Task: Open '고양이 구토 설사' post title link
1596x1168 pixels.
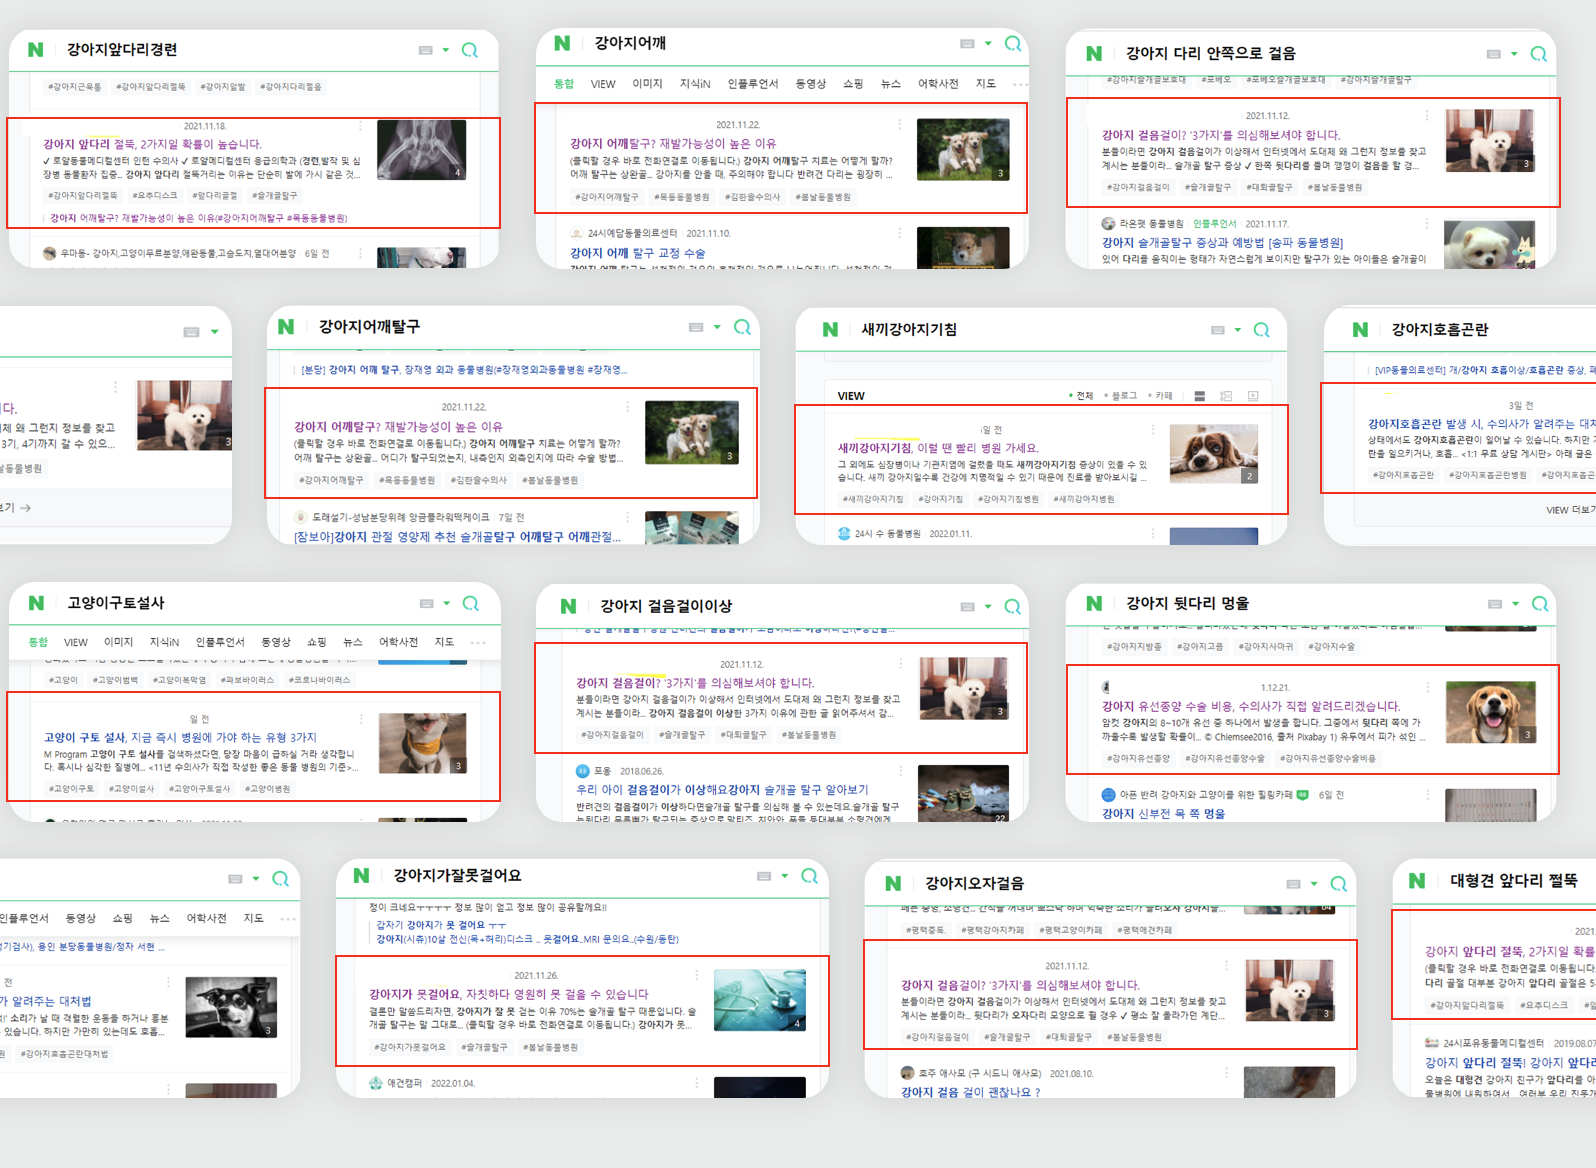Action: pyautogui.click(x=180, y=737)
